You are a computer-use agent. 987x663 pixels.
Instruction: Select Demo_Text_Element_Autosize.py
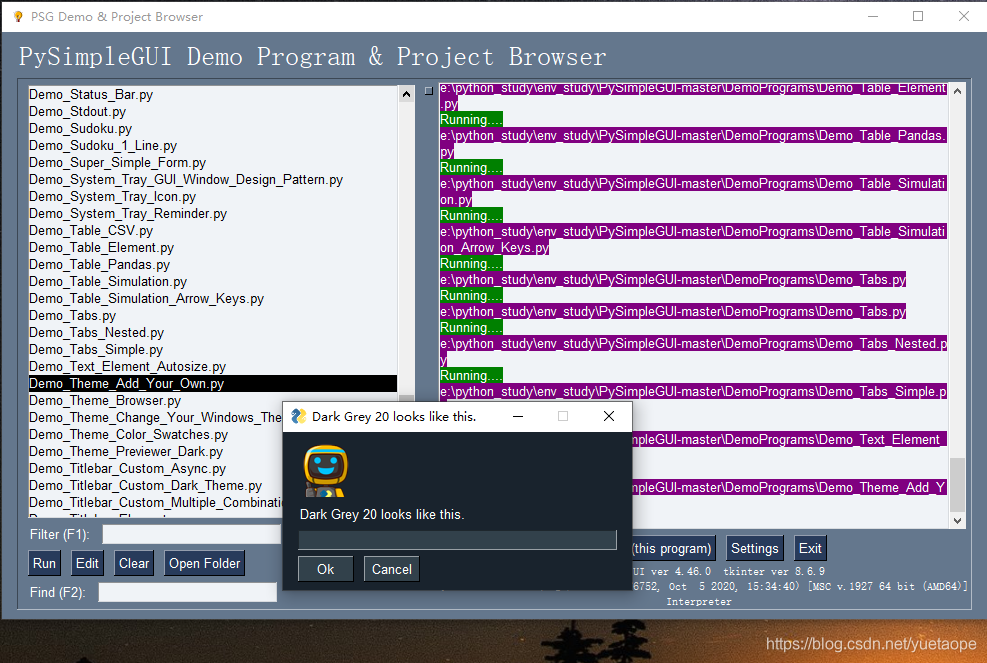coord(213,366)
